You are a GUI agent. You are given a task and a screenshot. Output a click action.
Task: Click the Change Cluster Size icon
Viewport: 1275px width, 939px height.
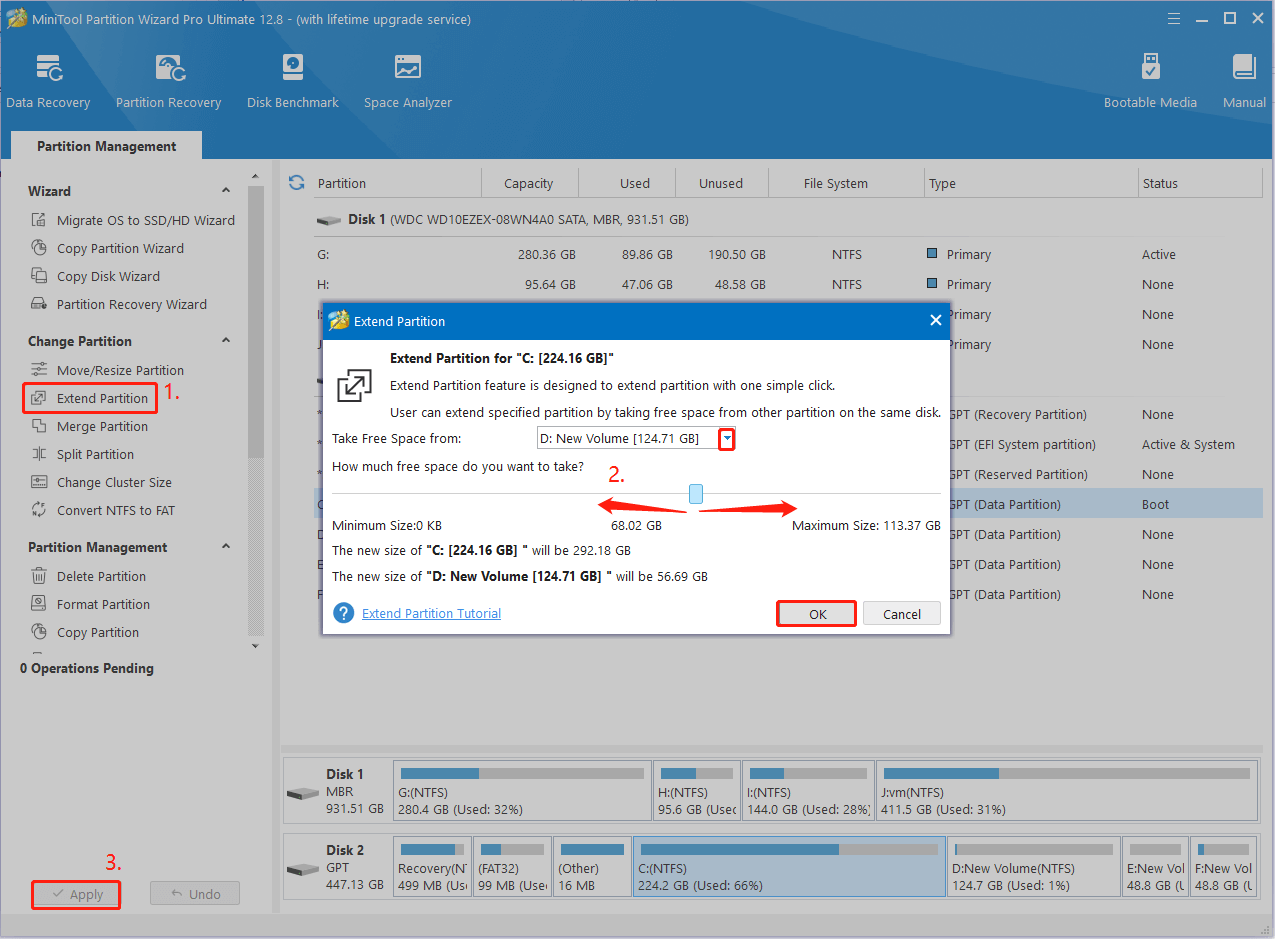tap(39, 482)
